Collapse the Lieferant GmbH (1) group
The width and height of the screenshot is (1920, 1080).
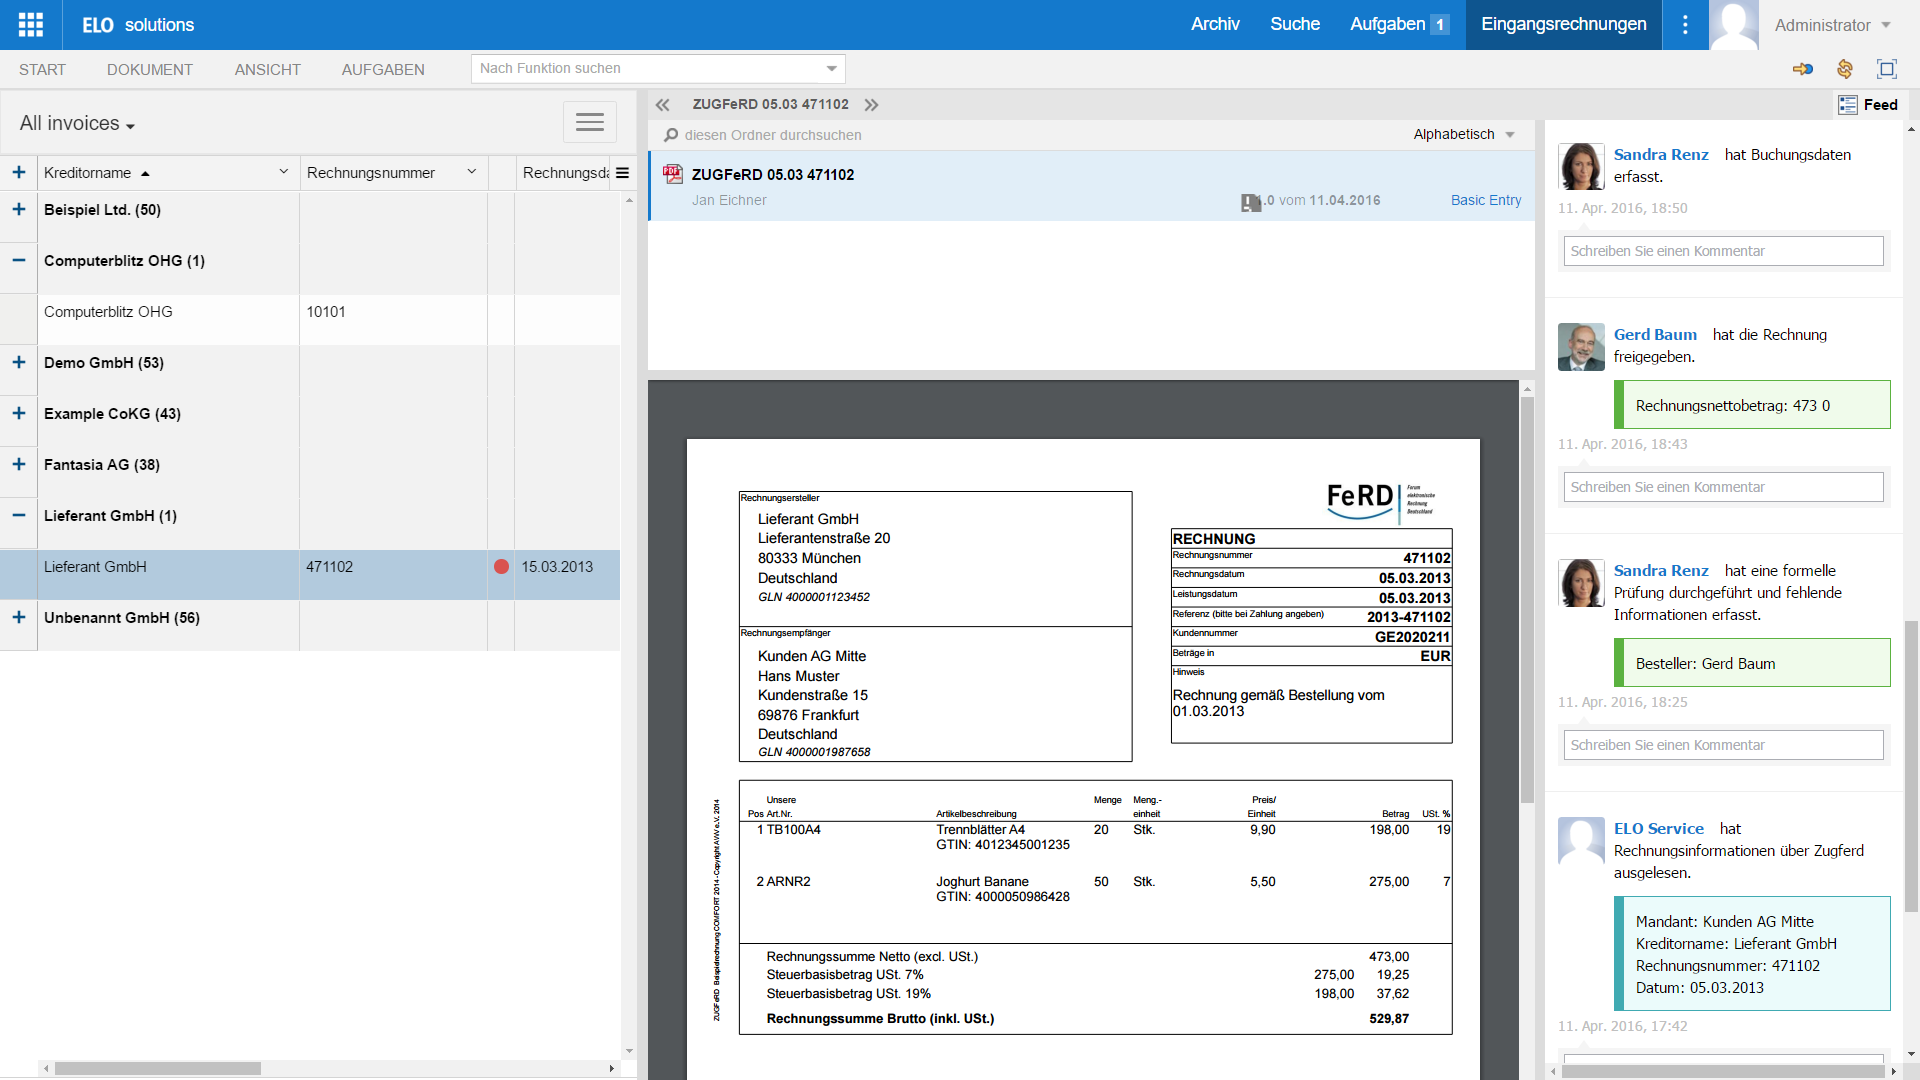point(18,516)
